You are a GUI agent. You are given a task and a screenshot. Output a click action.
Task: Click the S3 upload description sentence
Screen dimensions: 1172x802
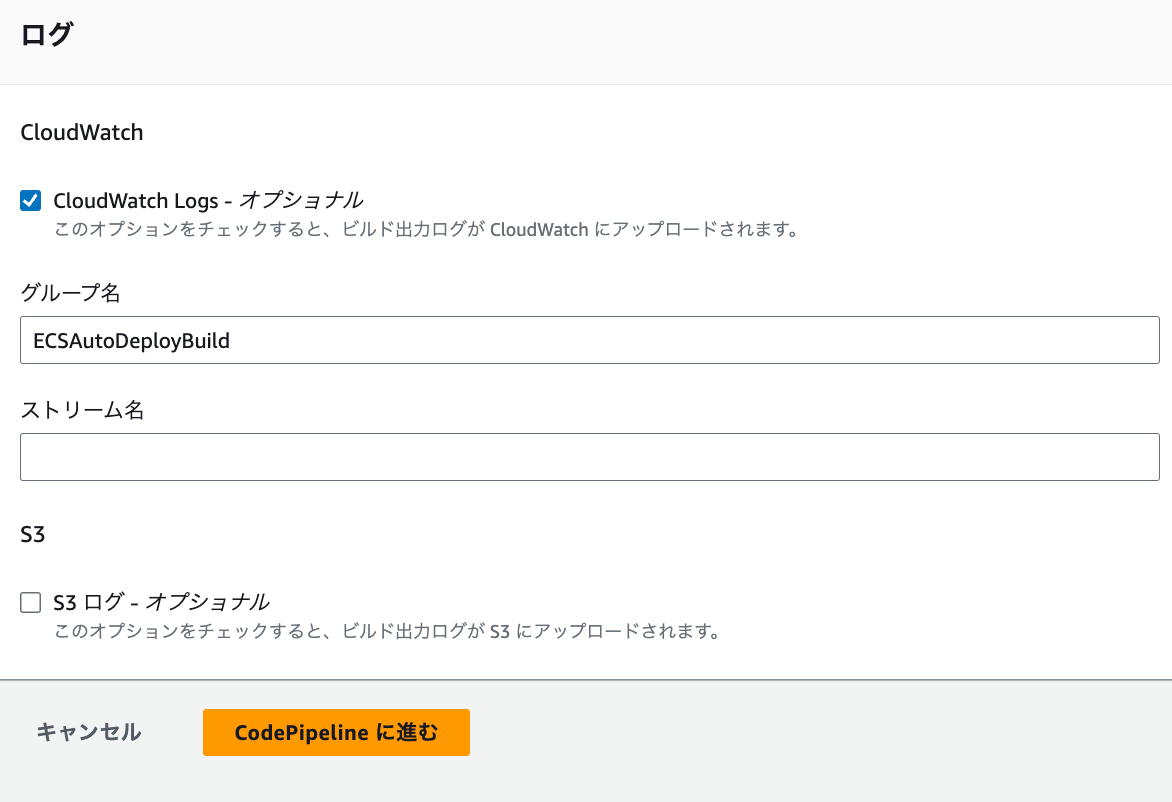(x=386, y=632)
